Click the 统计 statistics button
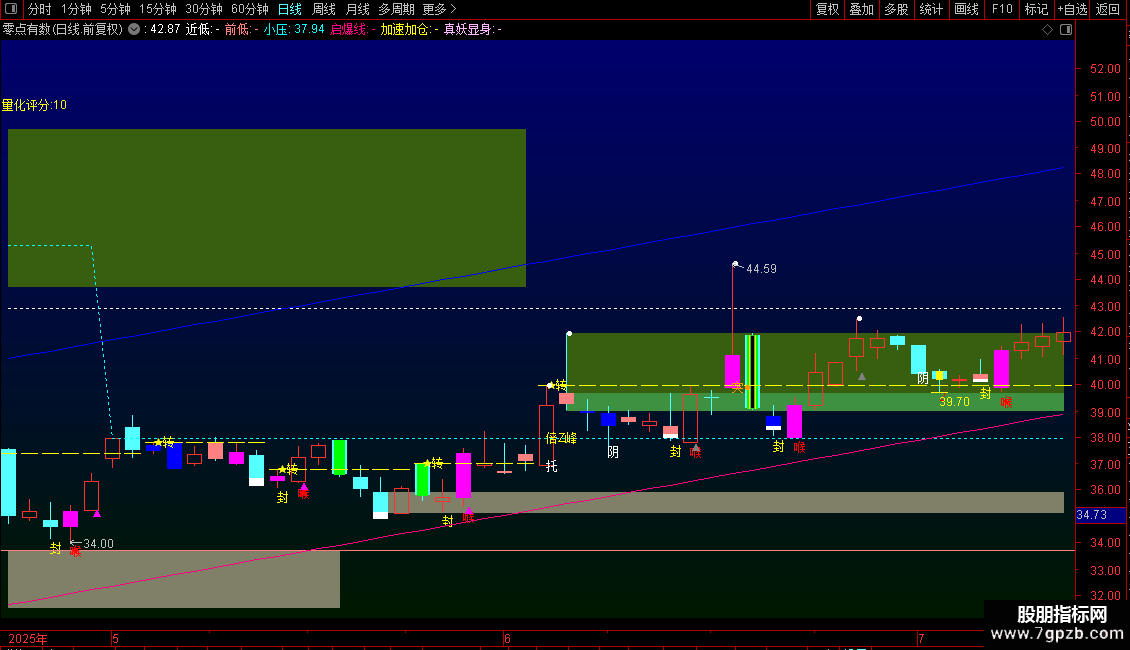Viewport: 1130px width, 650px height. click(931, 9)
